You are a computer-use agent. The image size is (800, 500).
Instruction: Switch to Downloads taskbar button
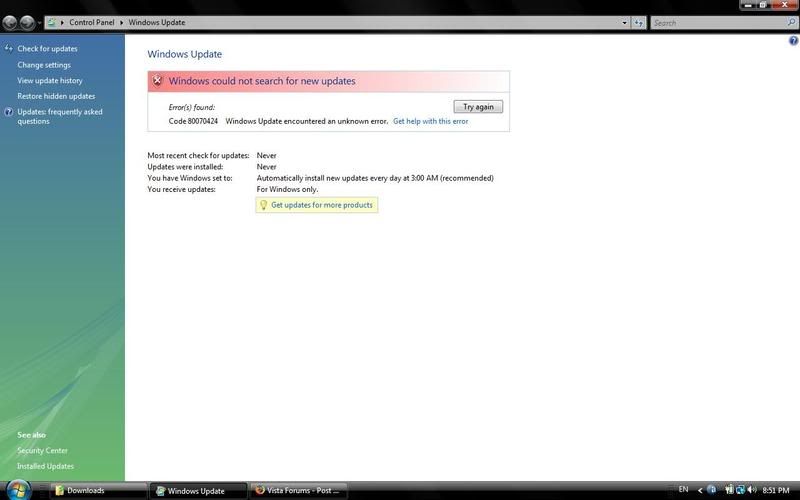coord(98,491)
